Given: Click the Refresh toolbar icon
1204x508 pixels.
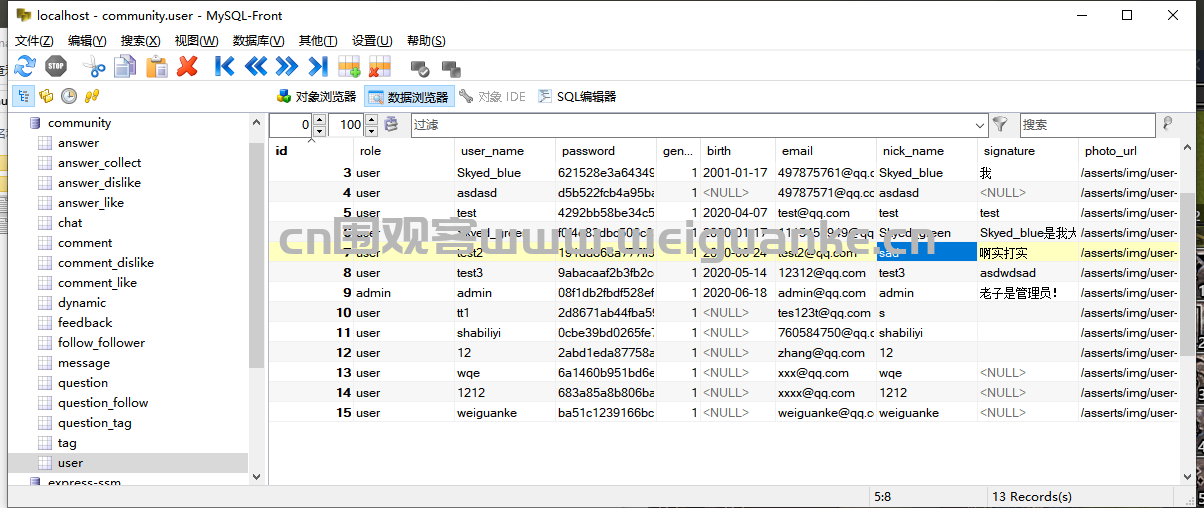Looking at the screenshot, I should [x=24, y=67].
